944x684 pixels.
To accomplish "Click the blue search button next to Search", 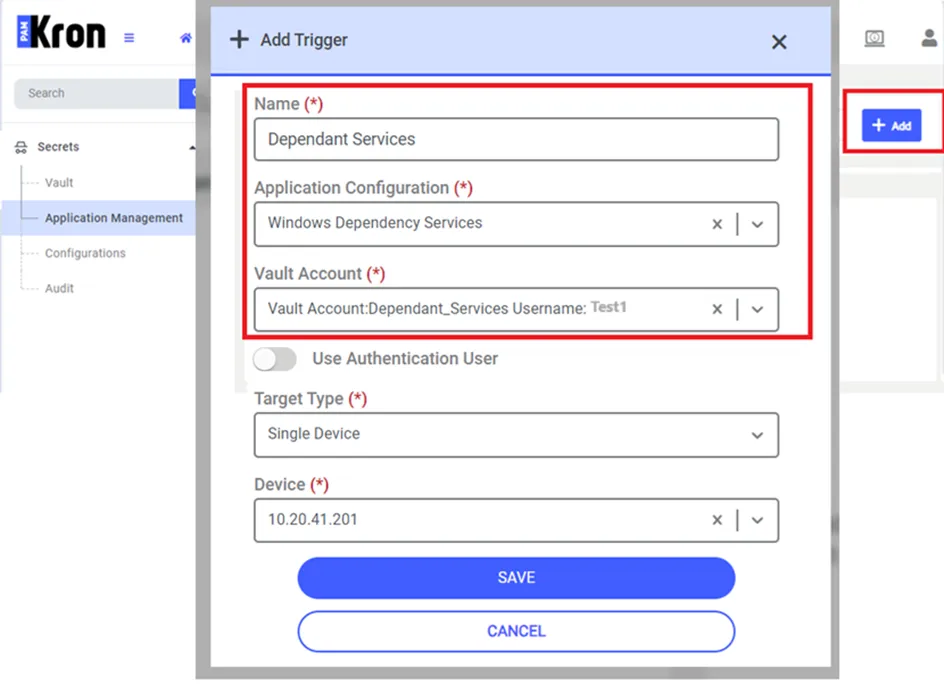I will click(x=187, y=93).
